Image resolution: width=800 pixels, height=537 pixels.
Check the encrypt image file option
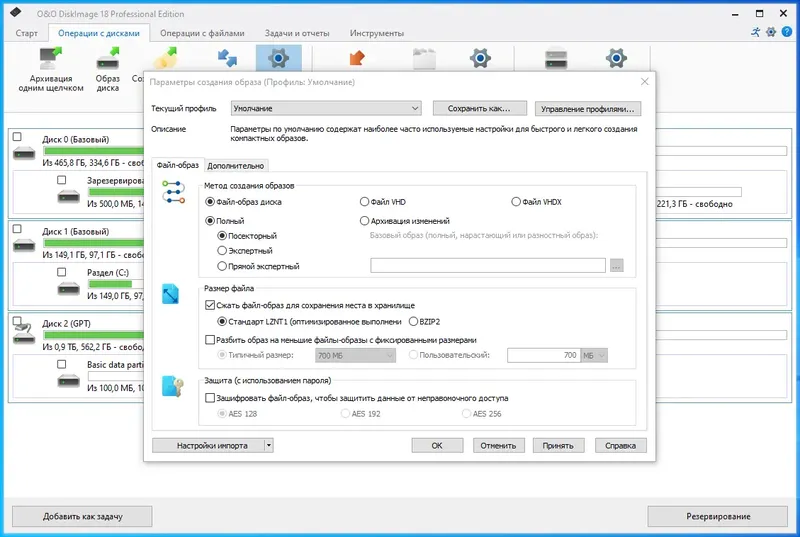pos(210,398)
